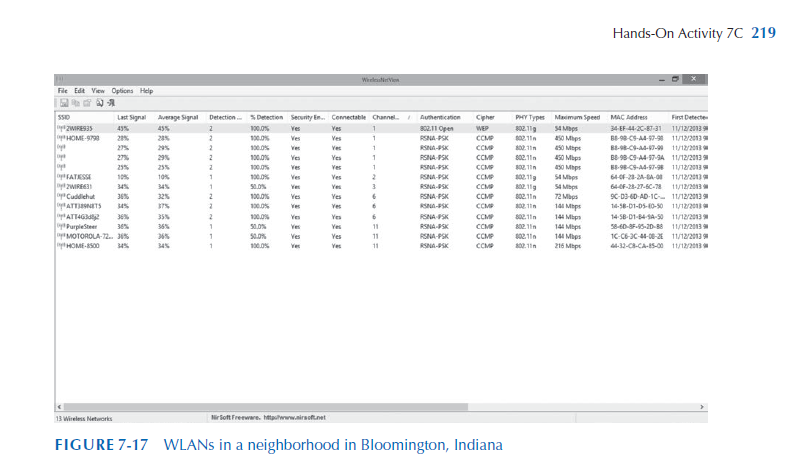Viewport: 802px width, 472px height.
Task: Select the PurpleSteer network row
Action: point(382,227)
